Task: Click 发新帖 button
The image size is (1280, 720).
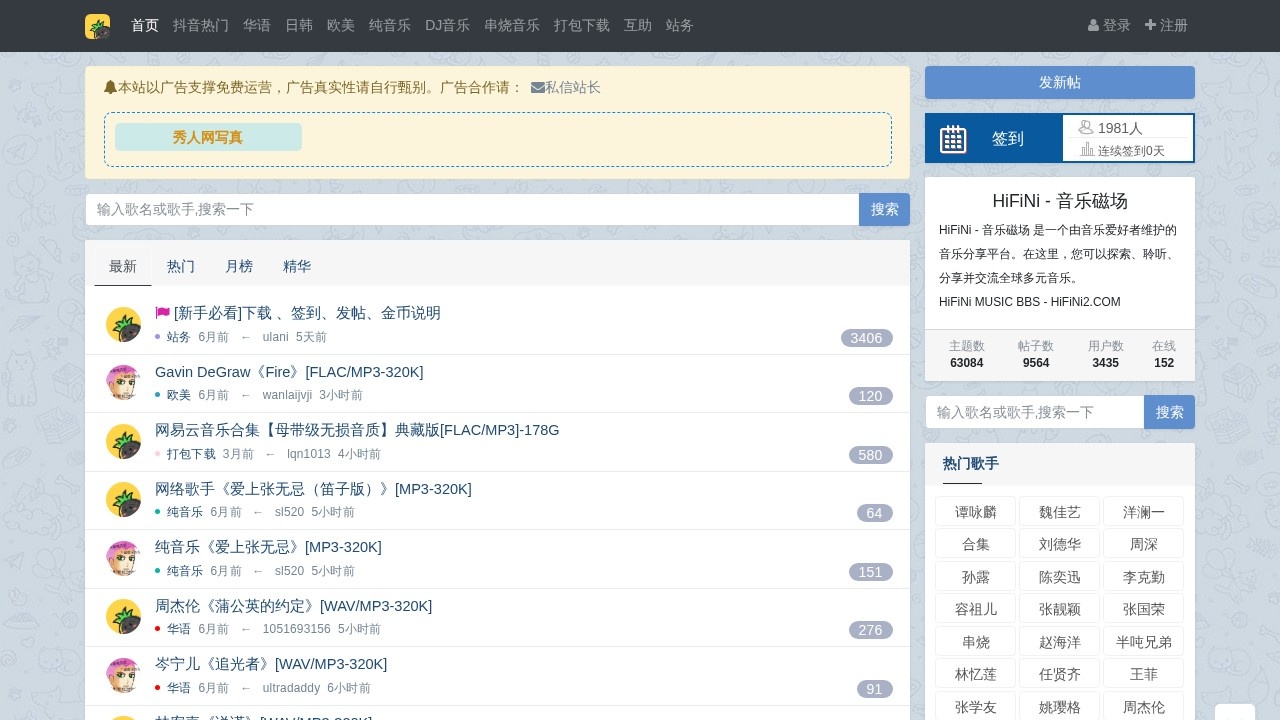Action: [1060, 82]
